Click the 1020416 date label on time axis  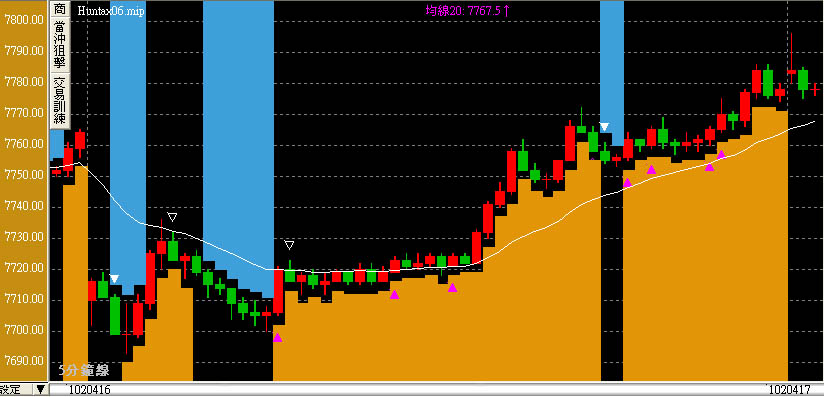(88, 390)
